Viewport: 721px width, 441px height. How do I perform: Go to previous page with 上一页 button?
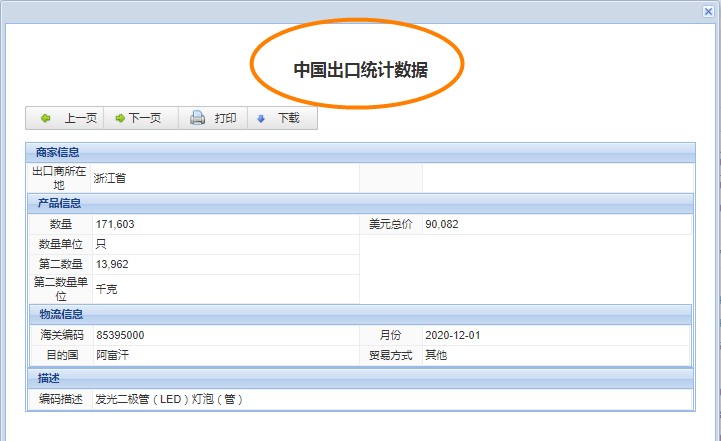point(65,118)
